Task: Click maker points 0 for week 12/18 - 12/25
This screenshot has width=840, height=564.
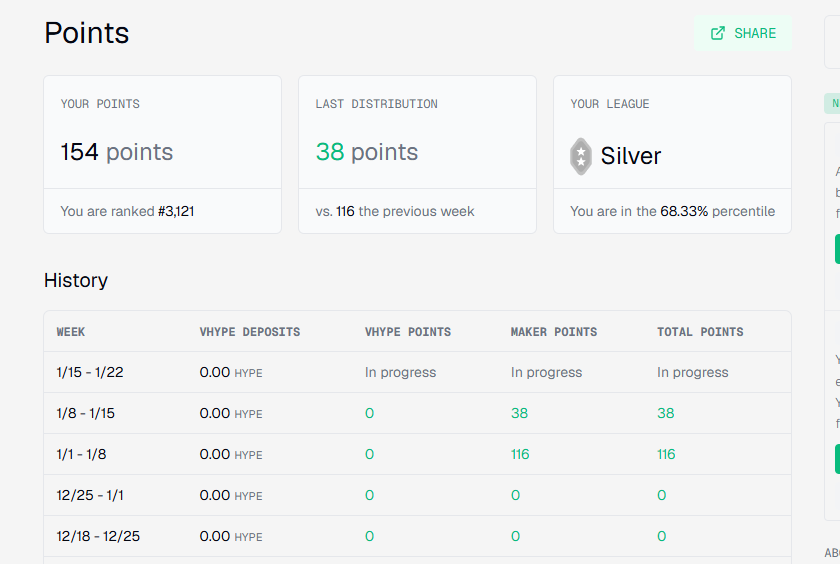Action: tap(515, 536)
